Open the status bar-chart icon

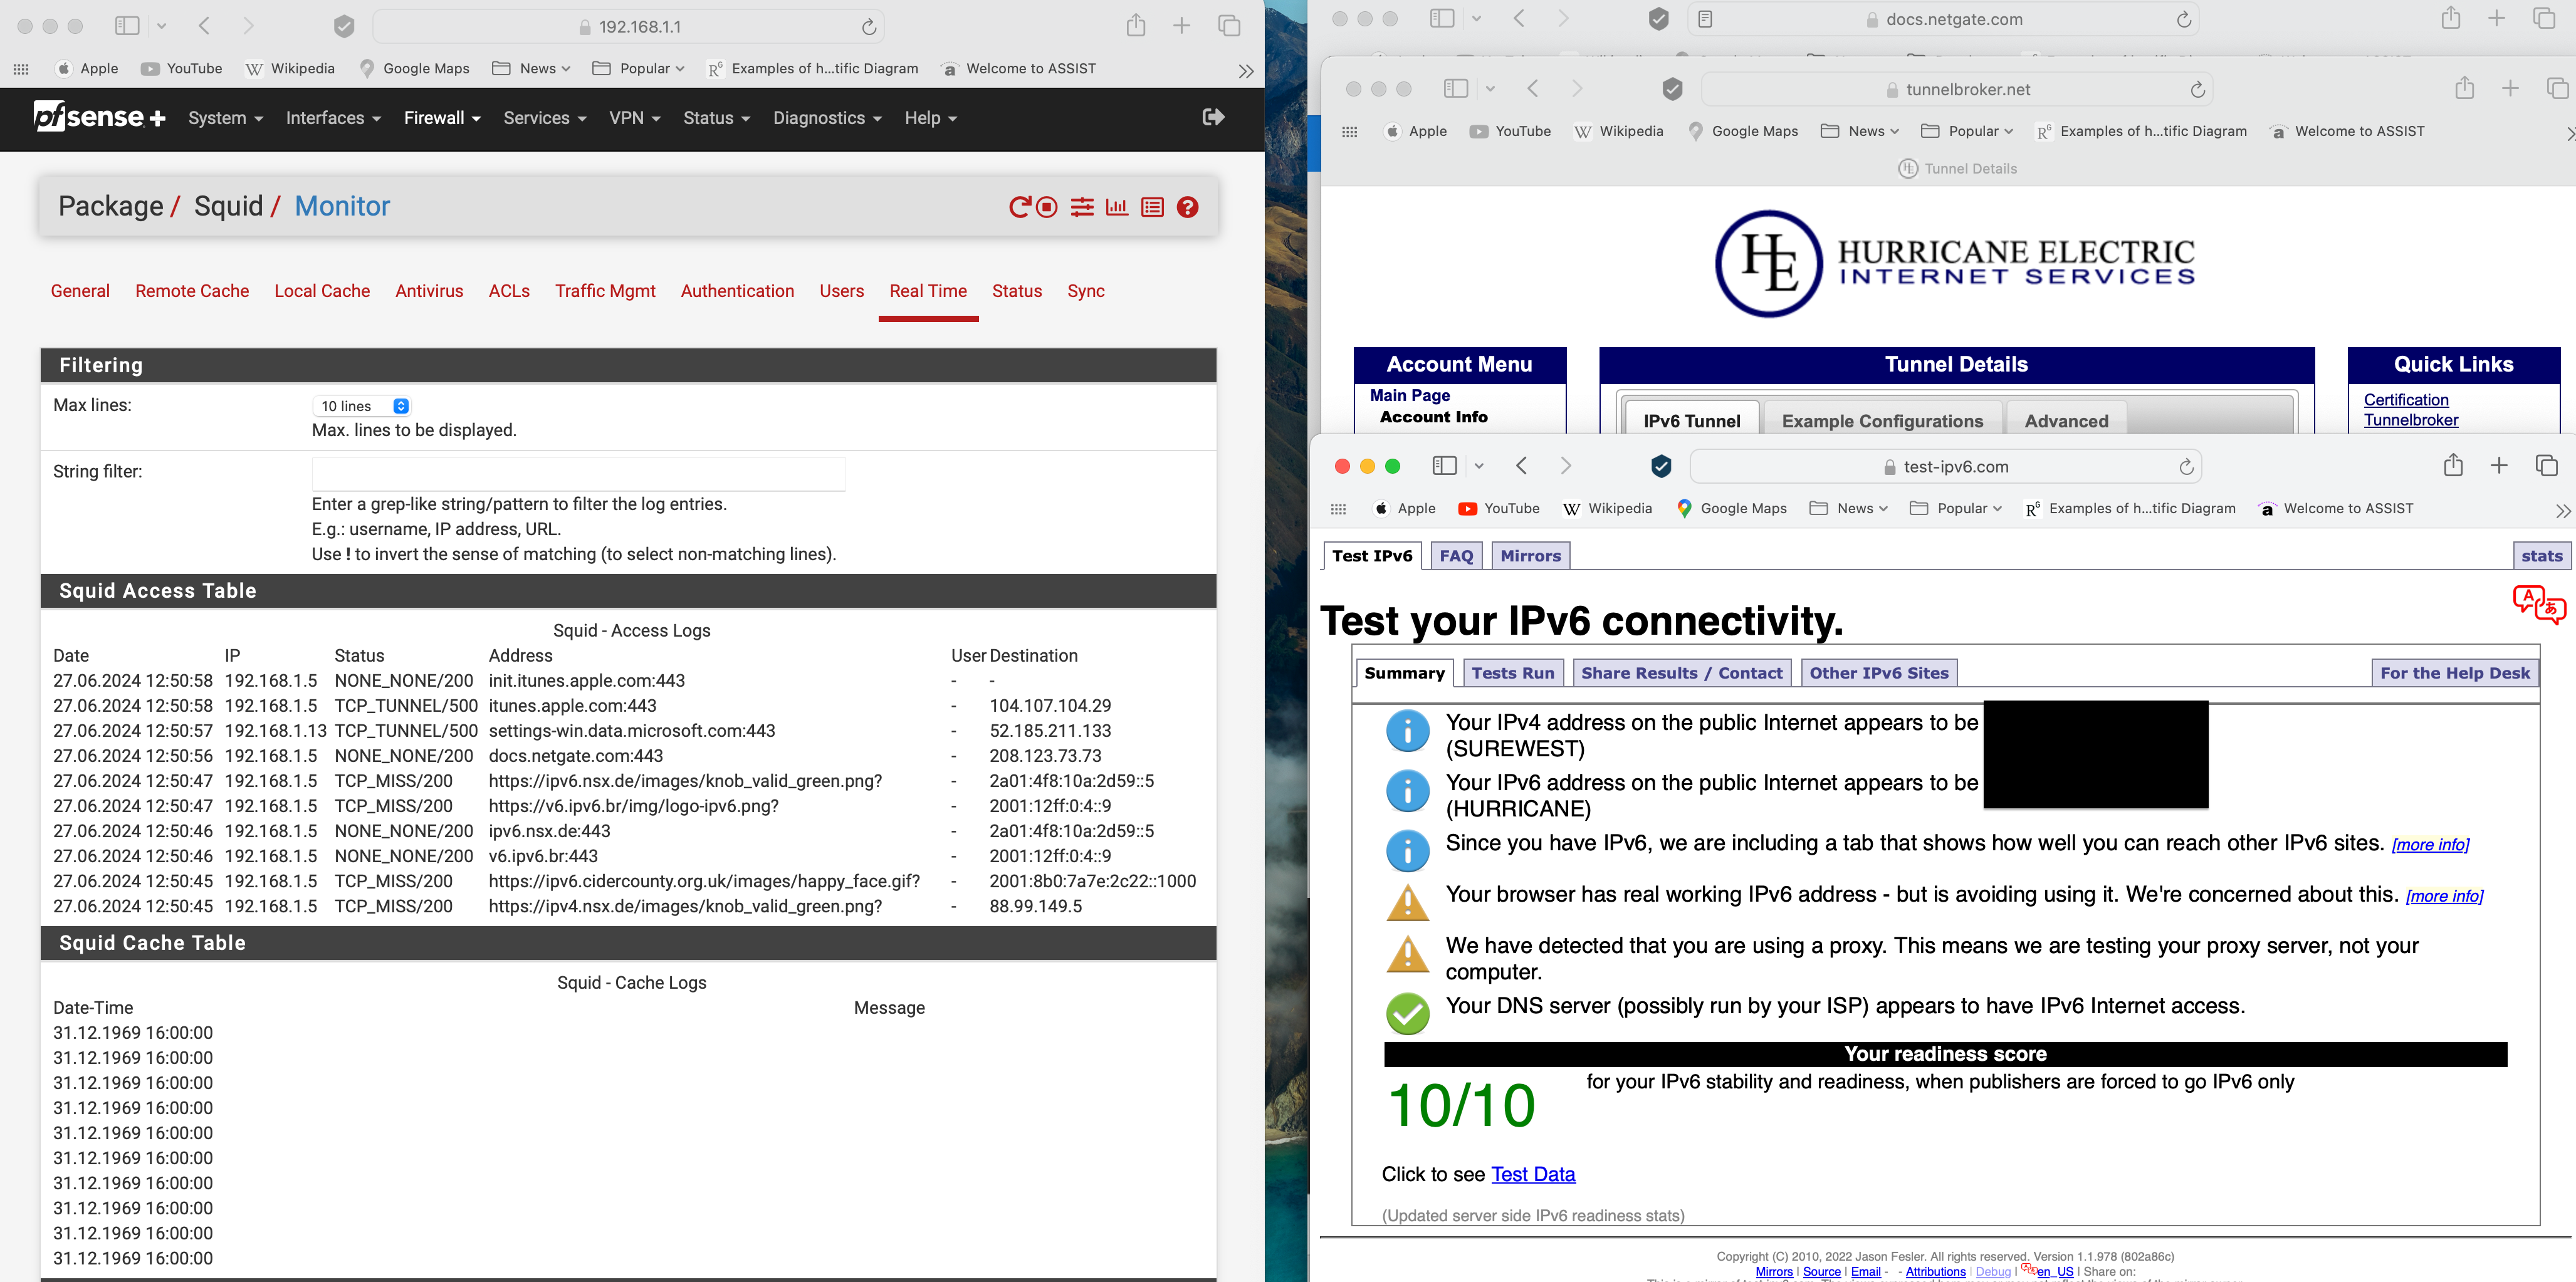(1116, 207)
